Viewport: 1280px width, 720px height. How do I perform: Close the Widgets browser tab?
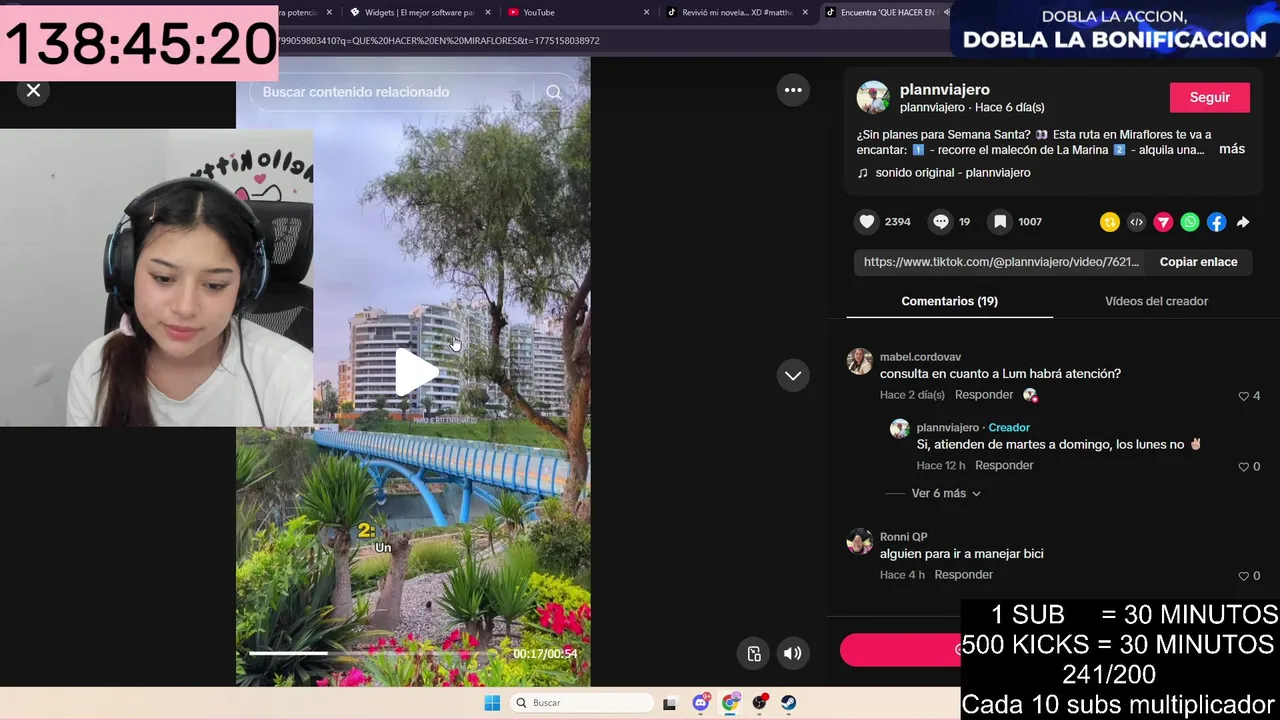pos(487,12)
